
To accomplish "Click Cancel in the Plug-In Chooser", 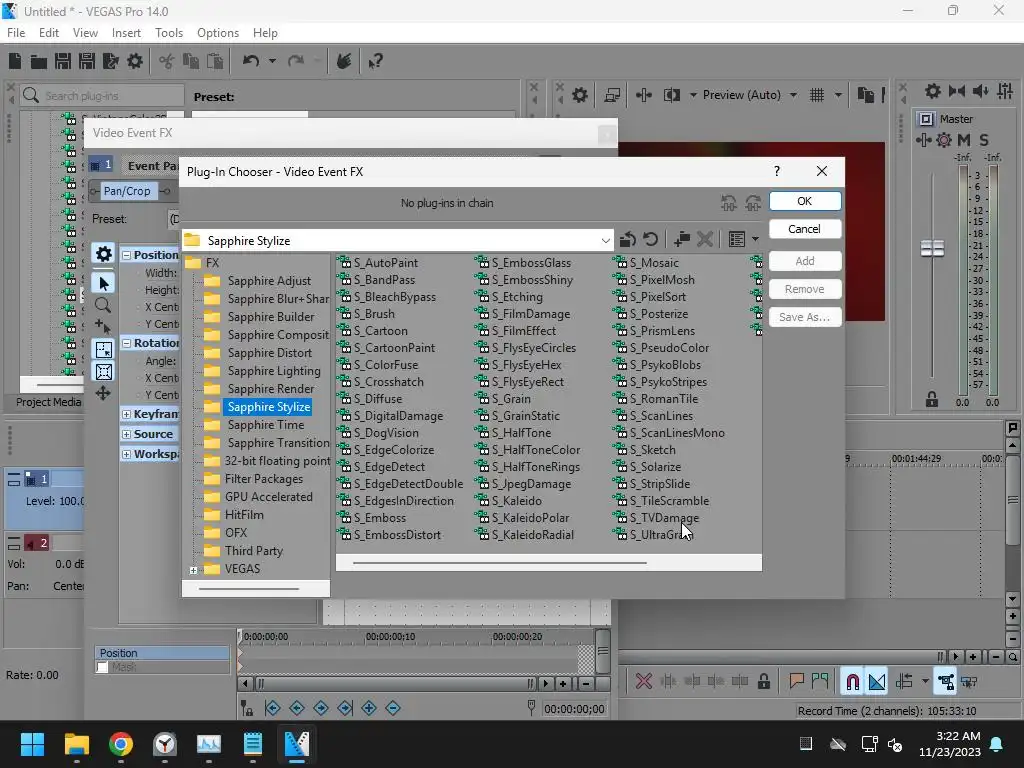I will [805, 229].
